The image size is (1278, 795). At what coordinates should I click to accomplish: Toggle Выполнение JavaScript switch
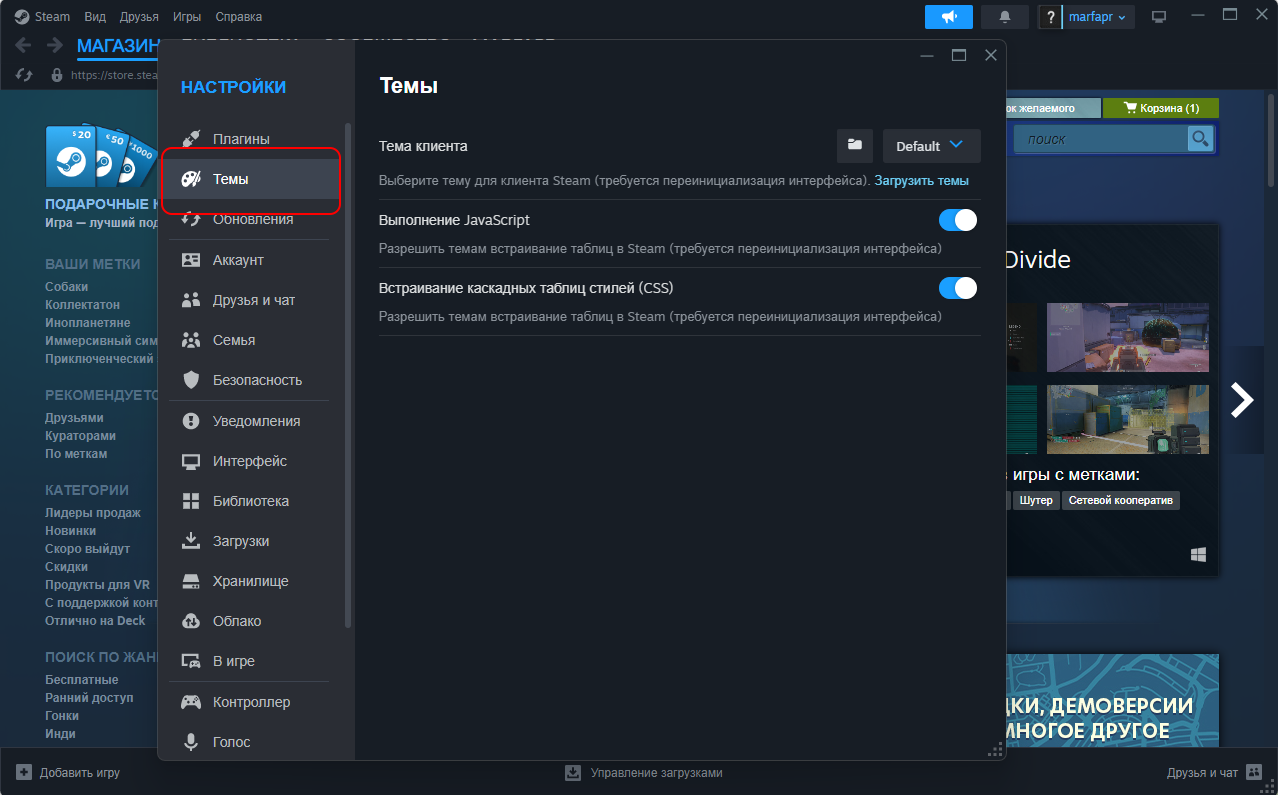click(958, 220)
